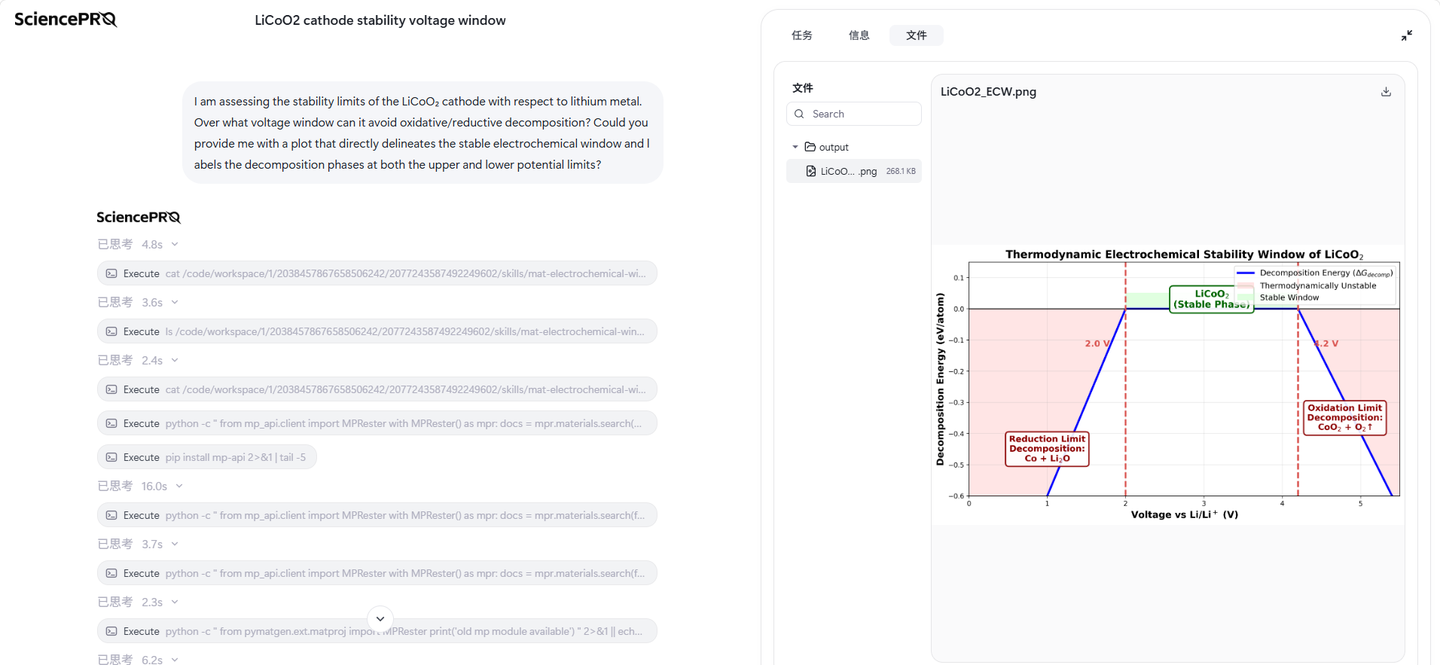Image resolution: width=1440 pixels, height=665 pixels.
Task: Click the scroll-down arrow button in chat
Action: pos(380,619)
